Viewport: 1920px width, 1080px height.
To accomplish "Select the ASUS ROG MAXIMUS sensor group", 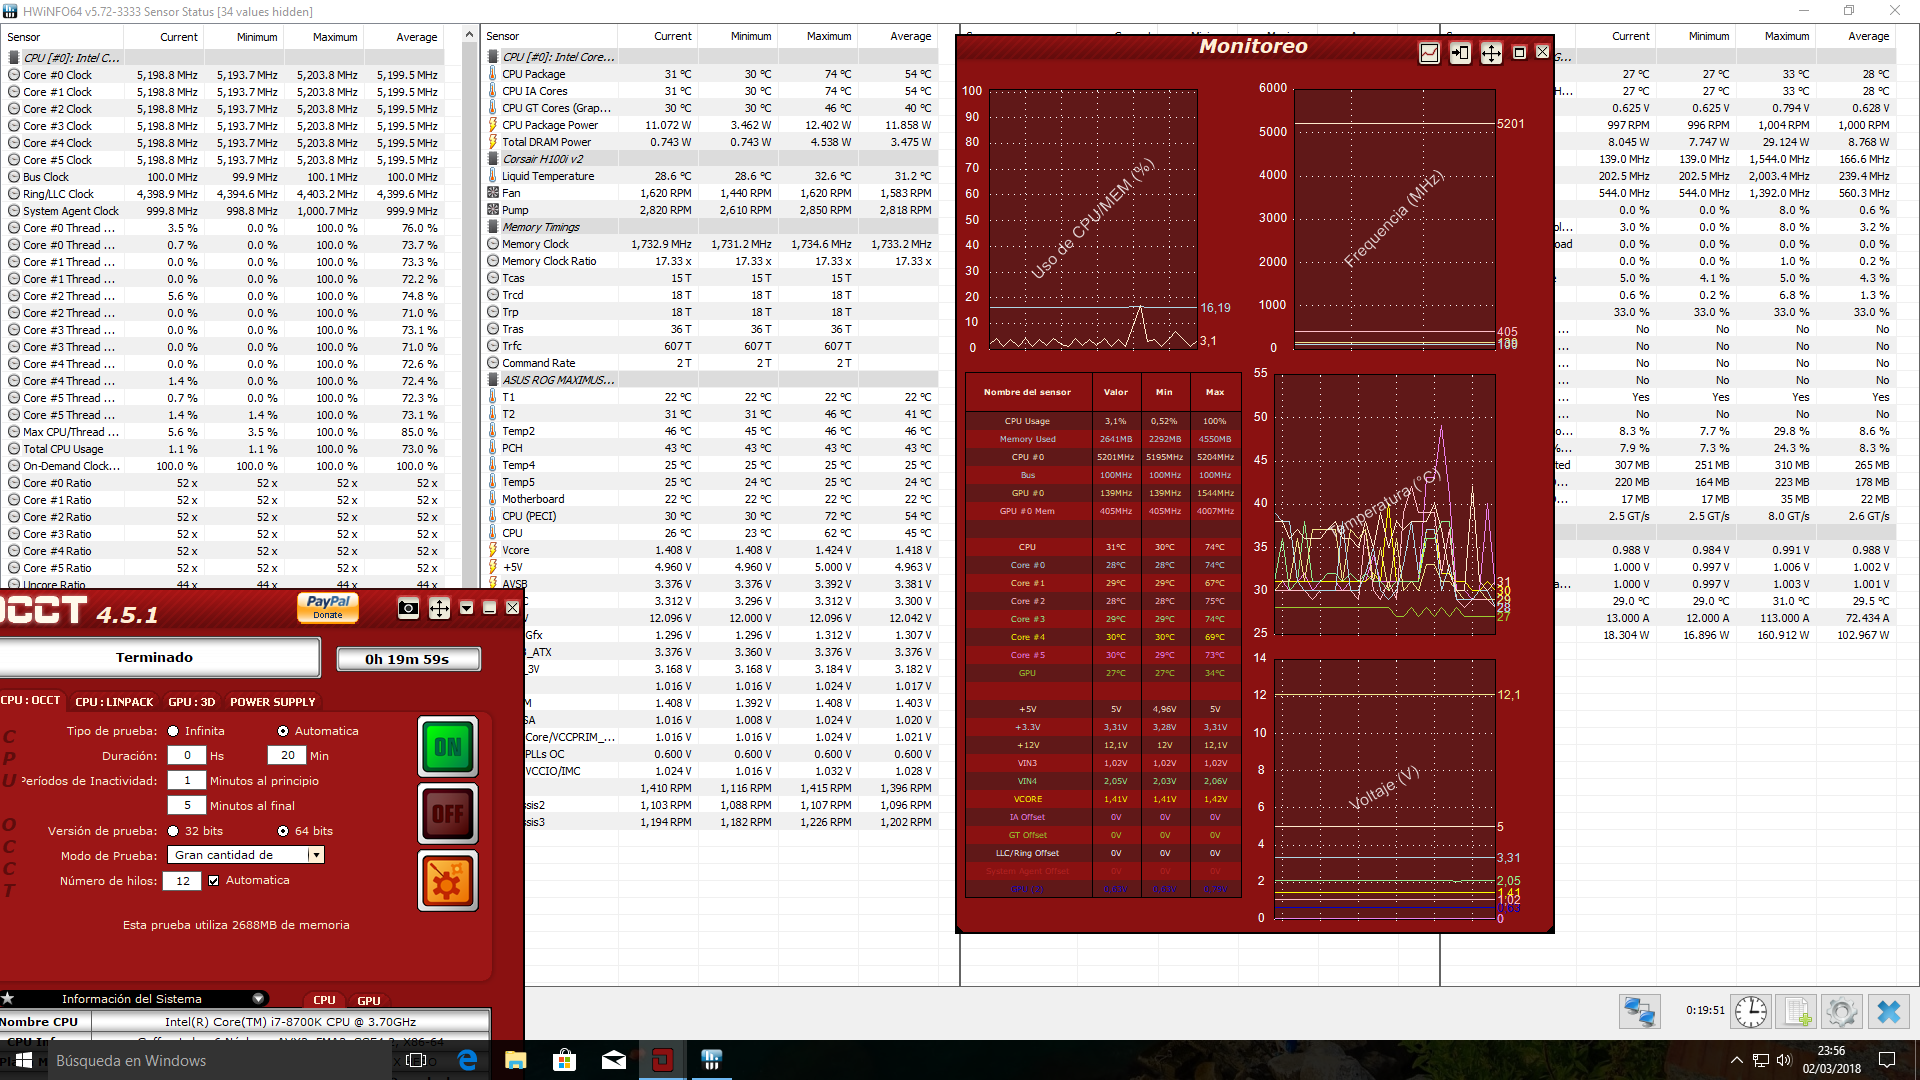I will point(558,380).
